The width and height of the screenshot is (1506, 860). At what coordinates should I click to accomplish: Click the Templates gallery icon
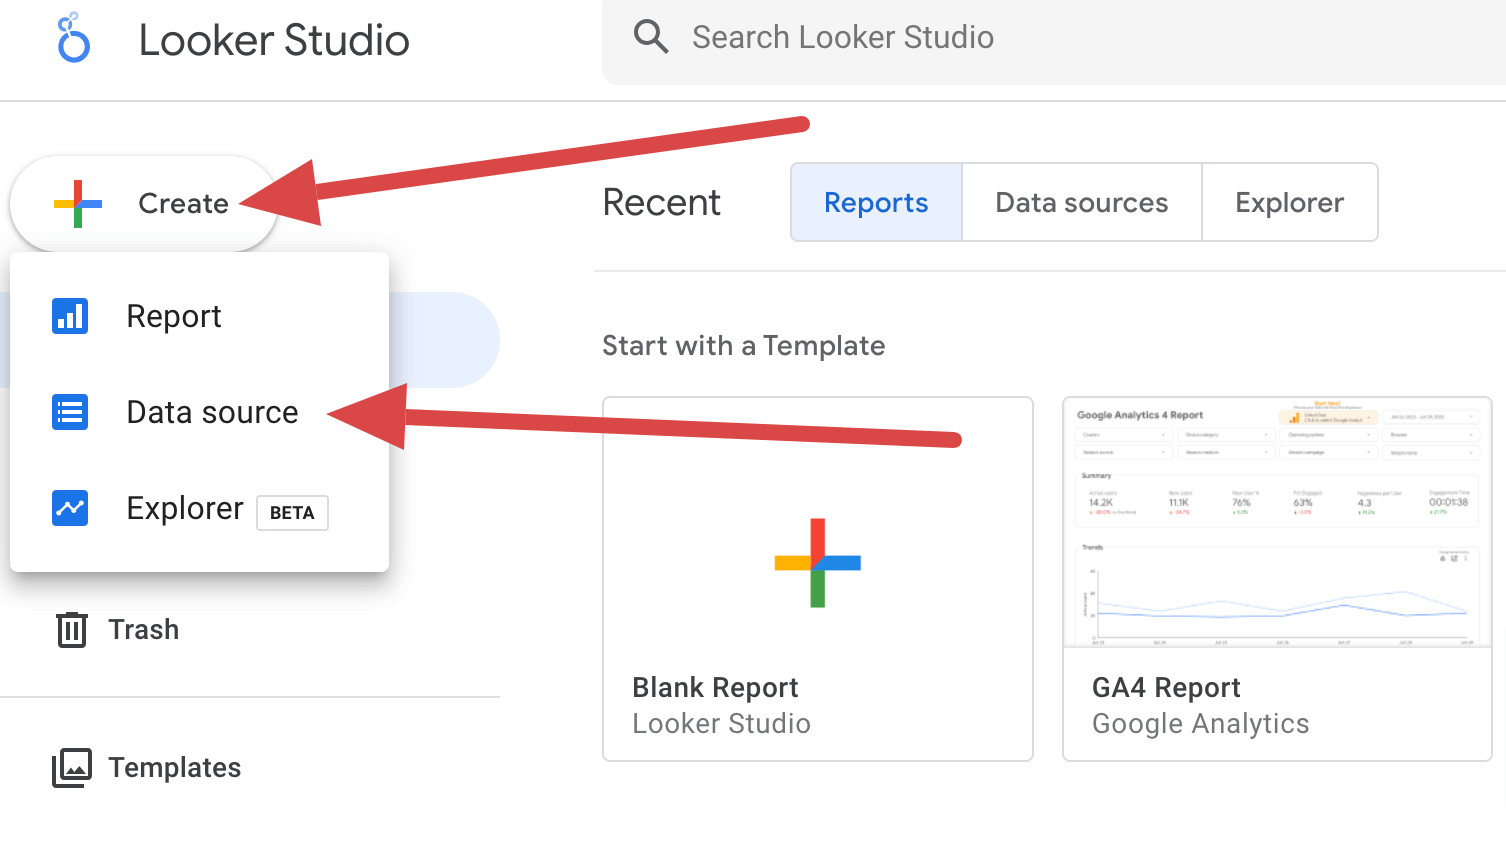pyautogui.click(x=72, y=768)
